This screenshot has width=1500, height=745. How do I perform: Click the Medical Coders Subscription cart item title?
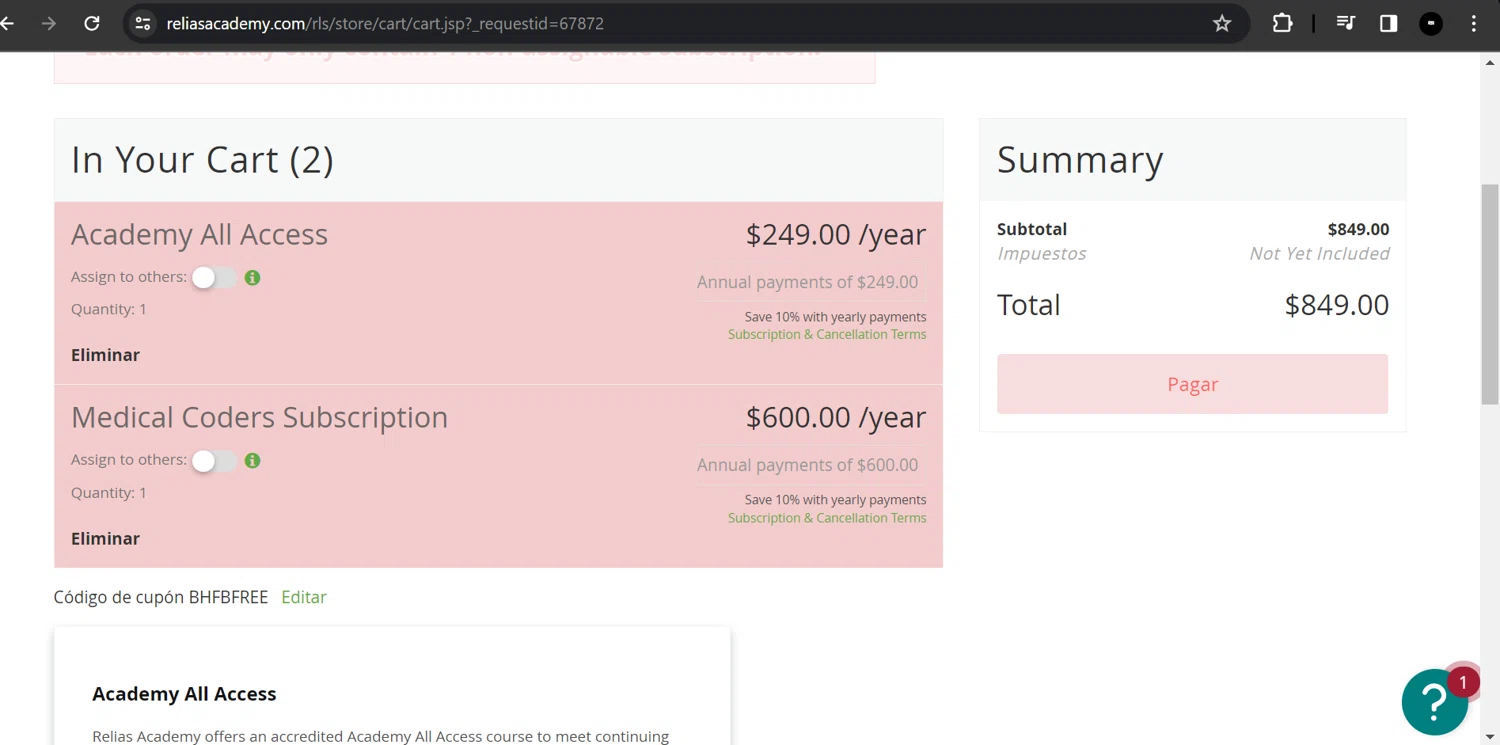tap(259, 417)
